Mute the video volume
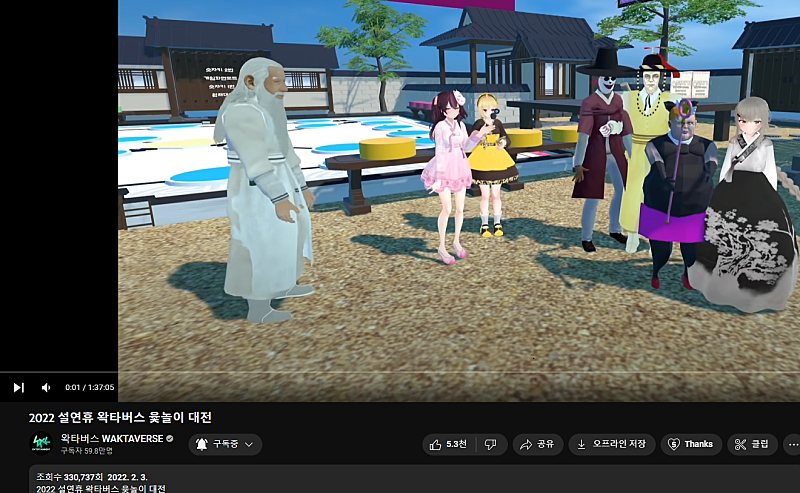 pos(46,387)
